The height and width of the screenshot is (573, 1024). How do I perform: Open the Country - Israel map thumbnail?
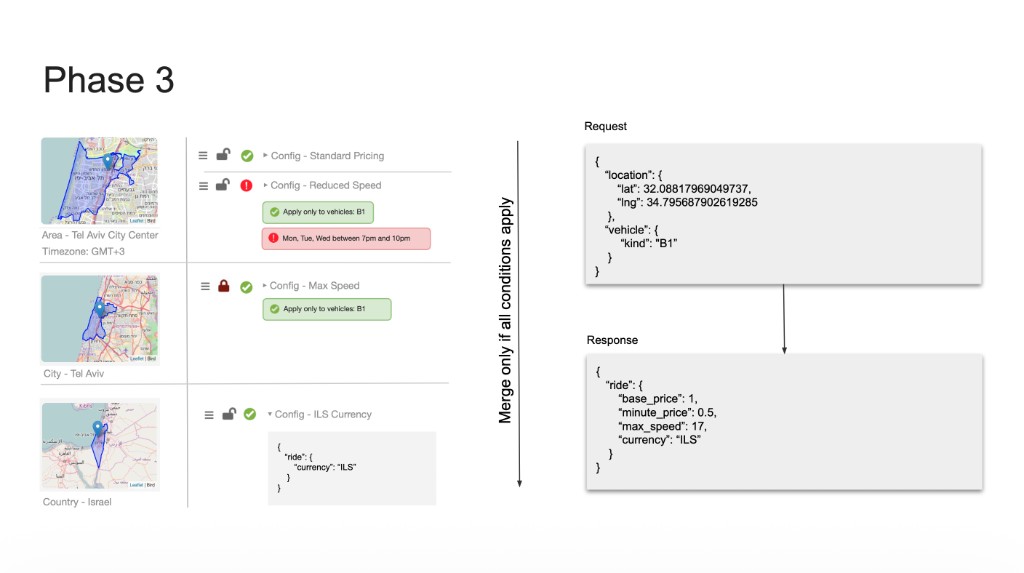(x=100, y=446)
